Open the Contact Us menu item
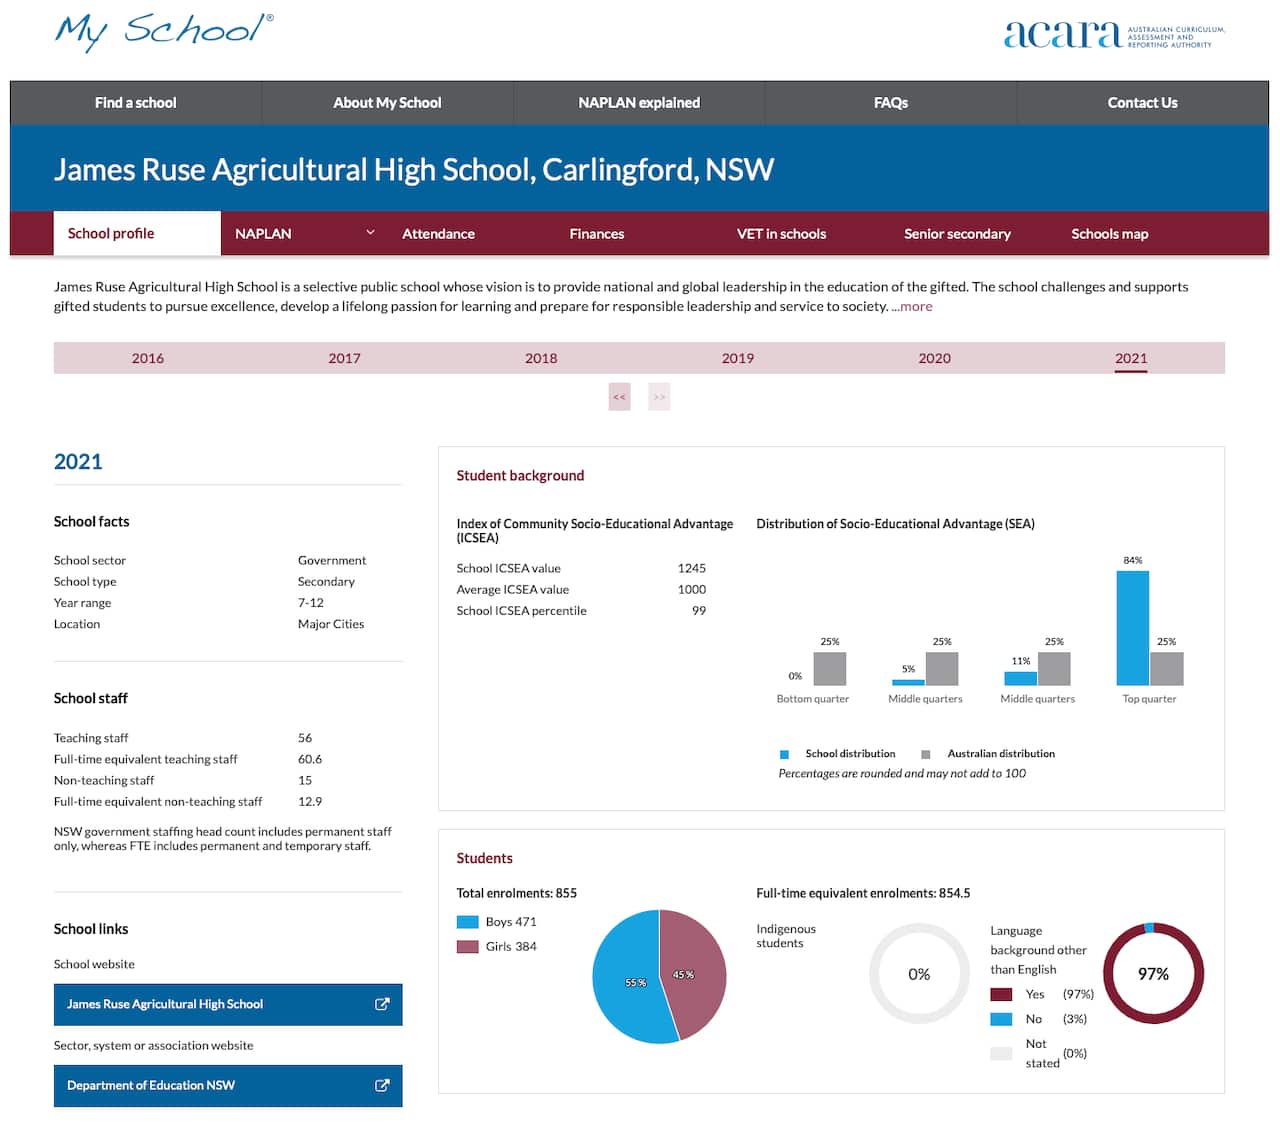Viewport: 1280px width, 1124px height. click(x=1142, y=102)
